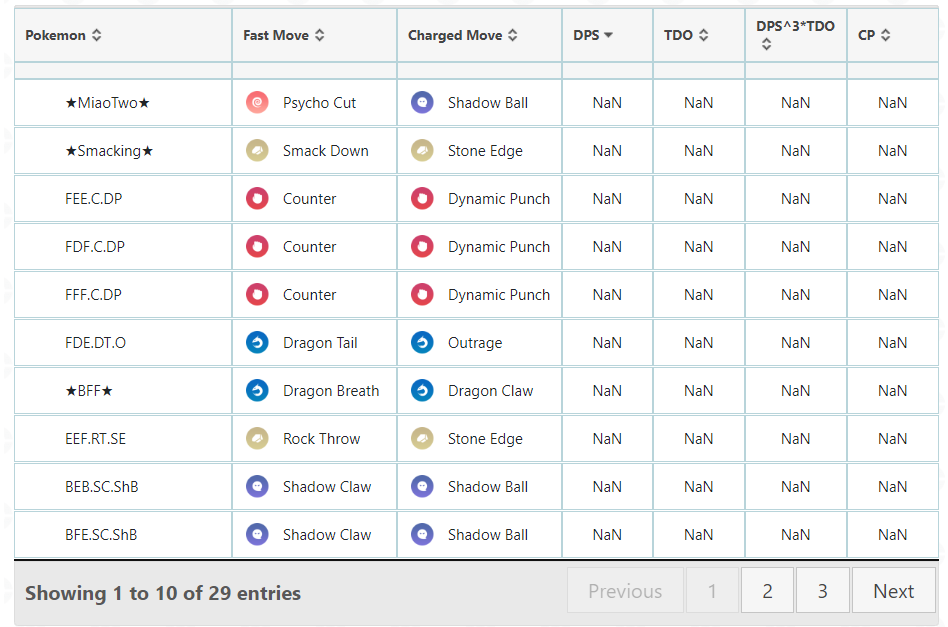Click the Dragon type icon beside Dragon Tail
Image resolution: width=948 pixels, height=627 pixels.
[x=257, y=342]
